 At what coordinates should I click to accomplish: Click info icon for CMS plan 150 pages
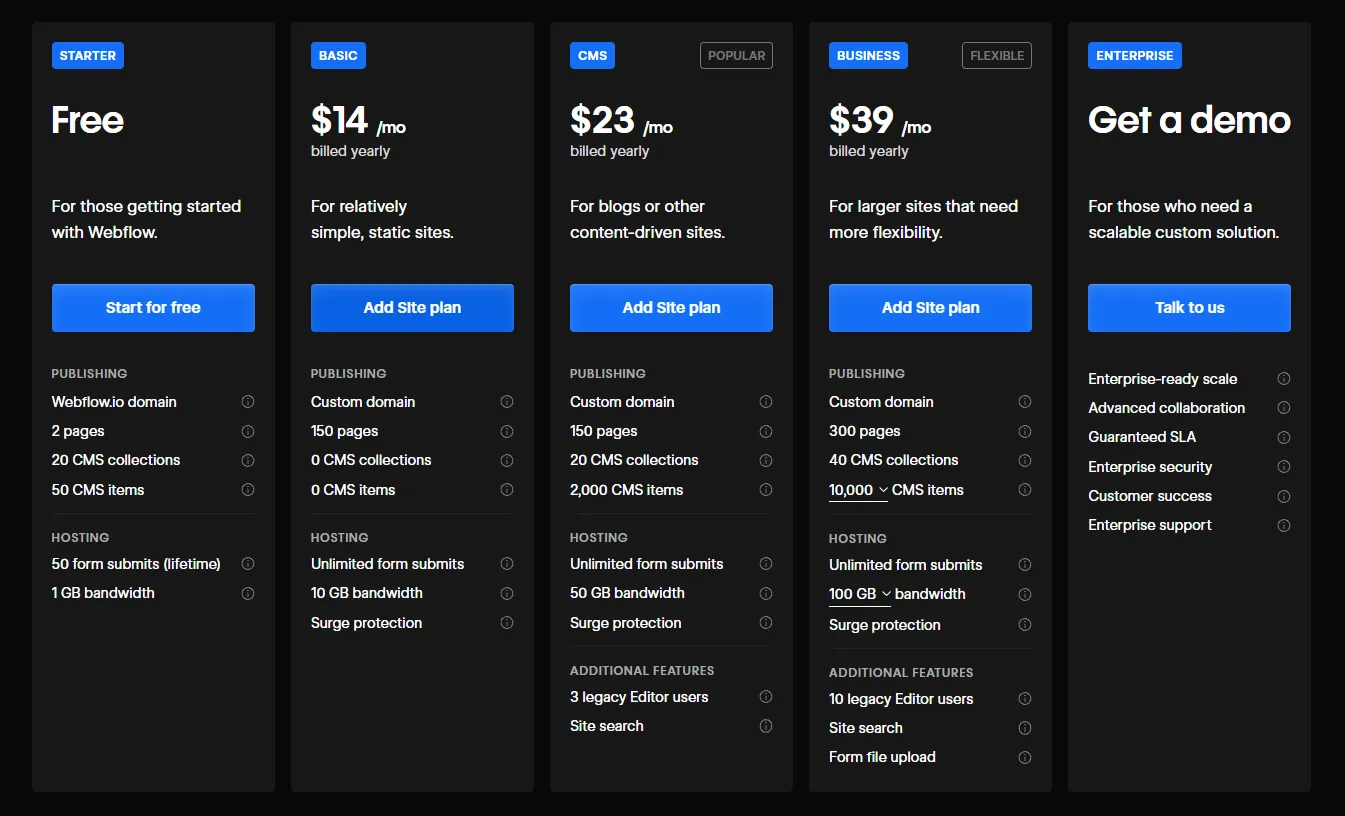pyautogui.click(x=766, y=431)
